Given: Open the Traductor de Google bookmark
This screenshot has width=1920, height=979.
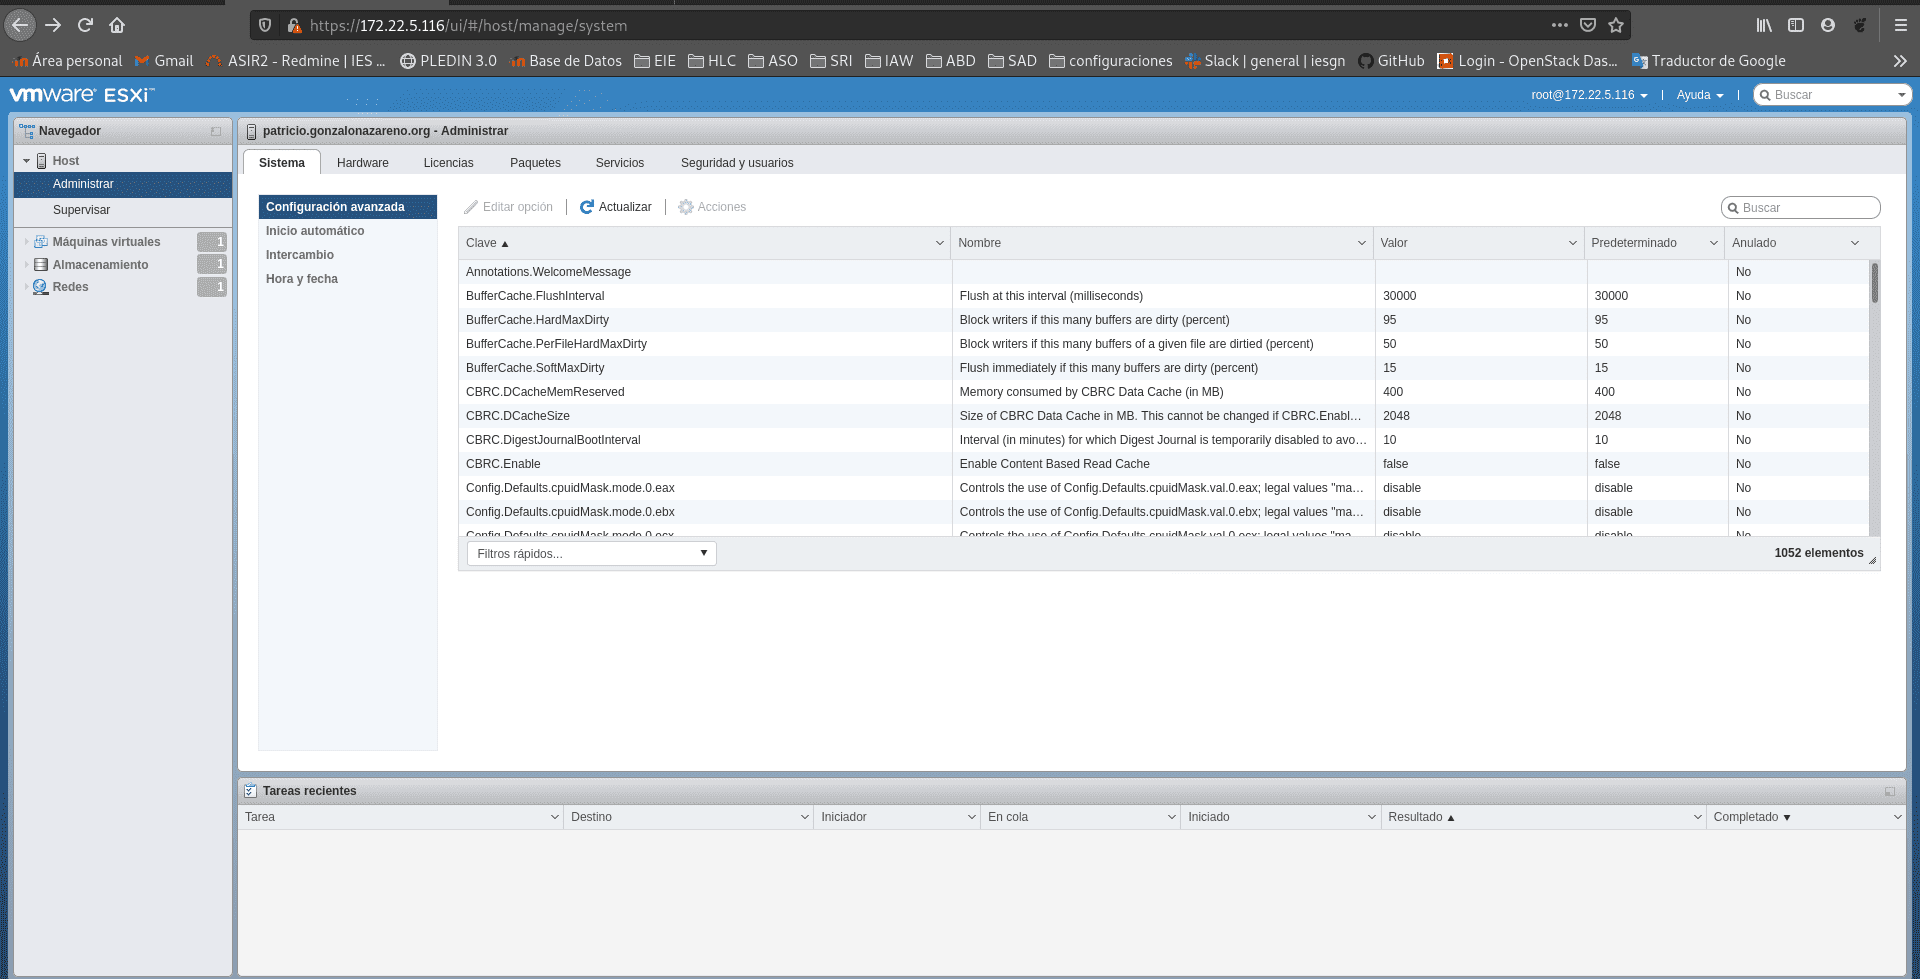Looking at the screenshot, I should pyautogui.click(x=1709, y=61).
